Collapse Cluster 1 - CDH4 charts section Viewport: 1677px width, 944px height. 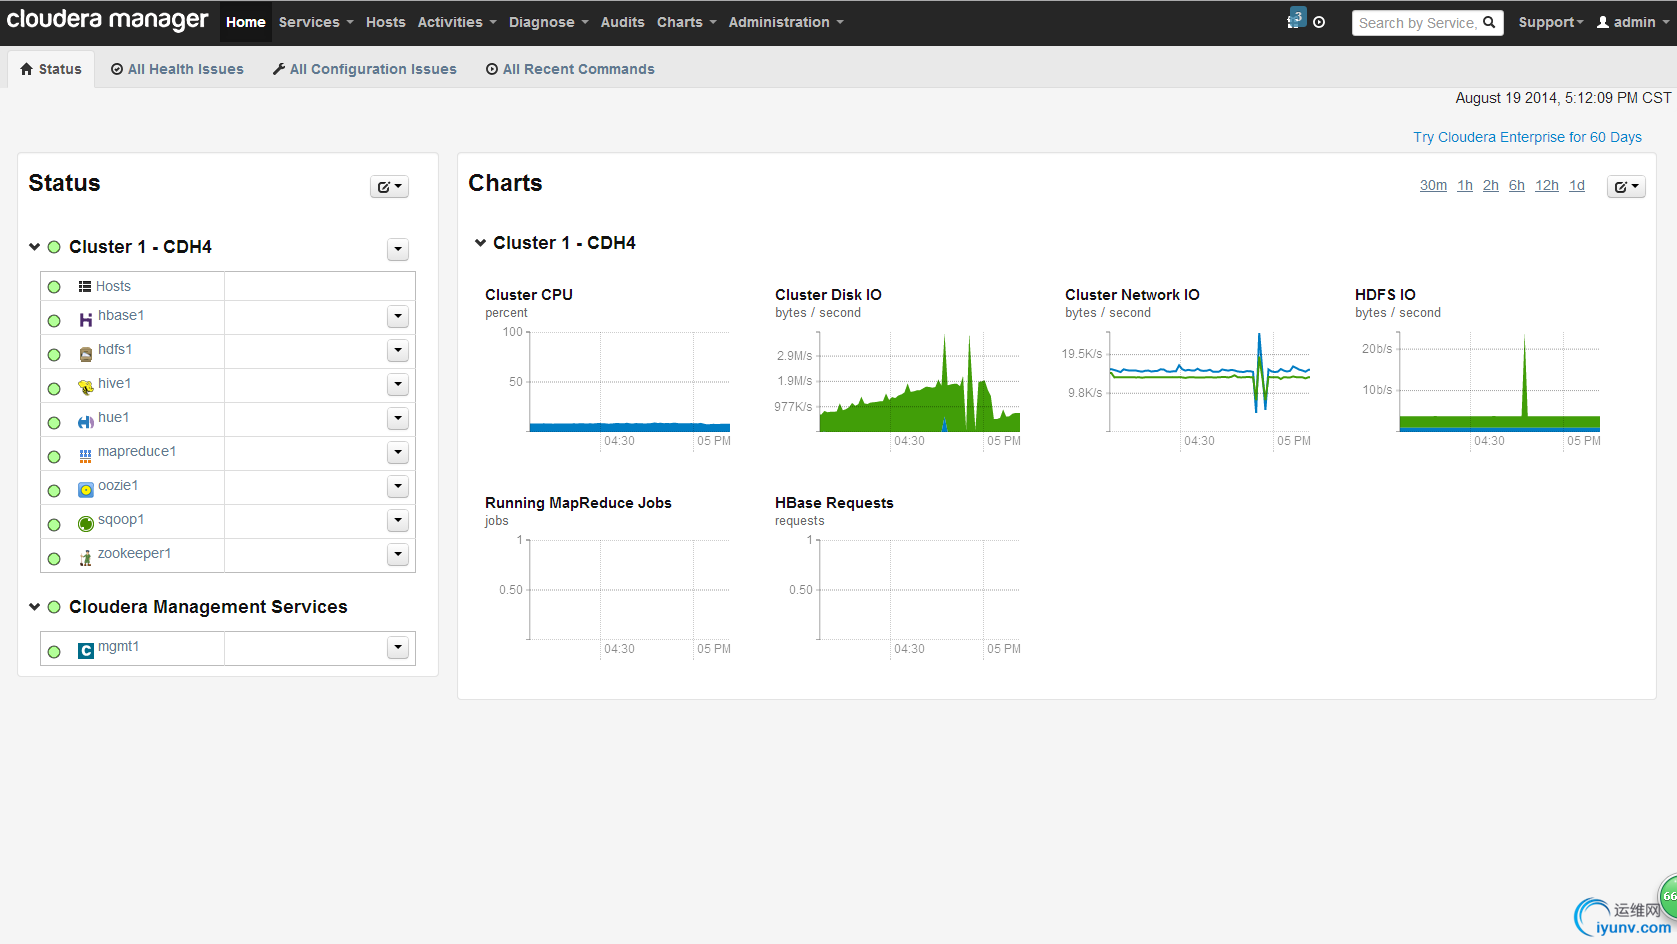pyautogui.click(x=480, y=243)
